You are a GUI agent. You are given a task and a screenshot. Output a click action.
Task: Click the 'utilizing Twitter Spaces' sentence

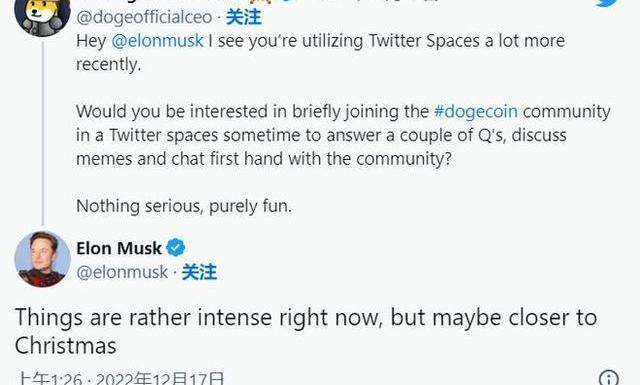click(321, 53)
